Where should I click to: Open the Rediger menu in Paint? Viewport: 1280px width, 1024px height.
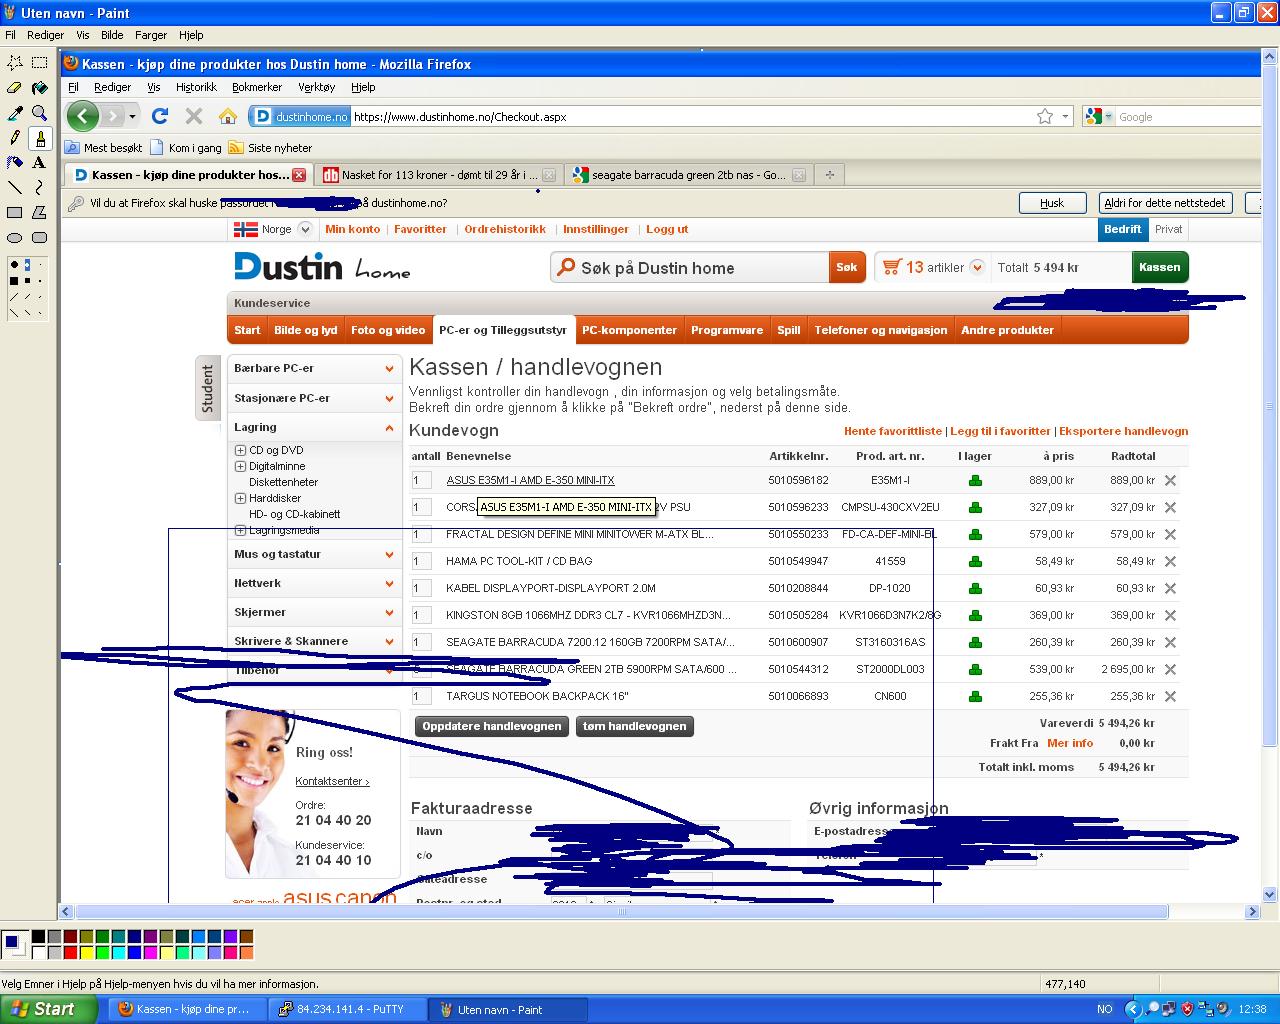(x=45, y=34)
